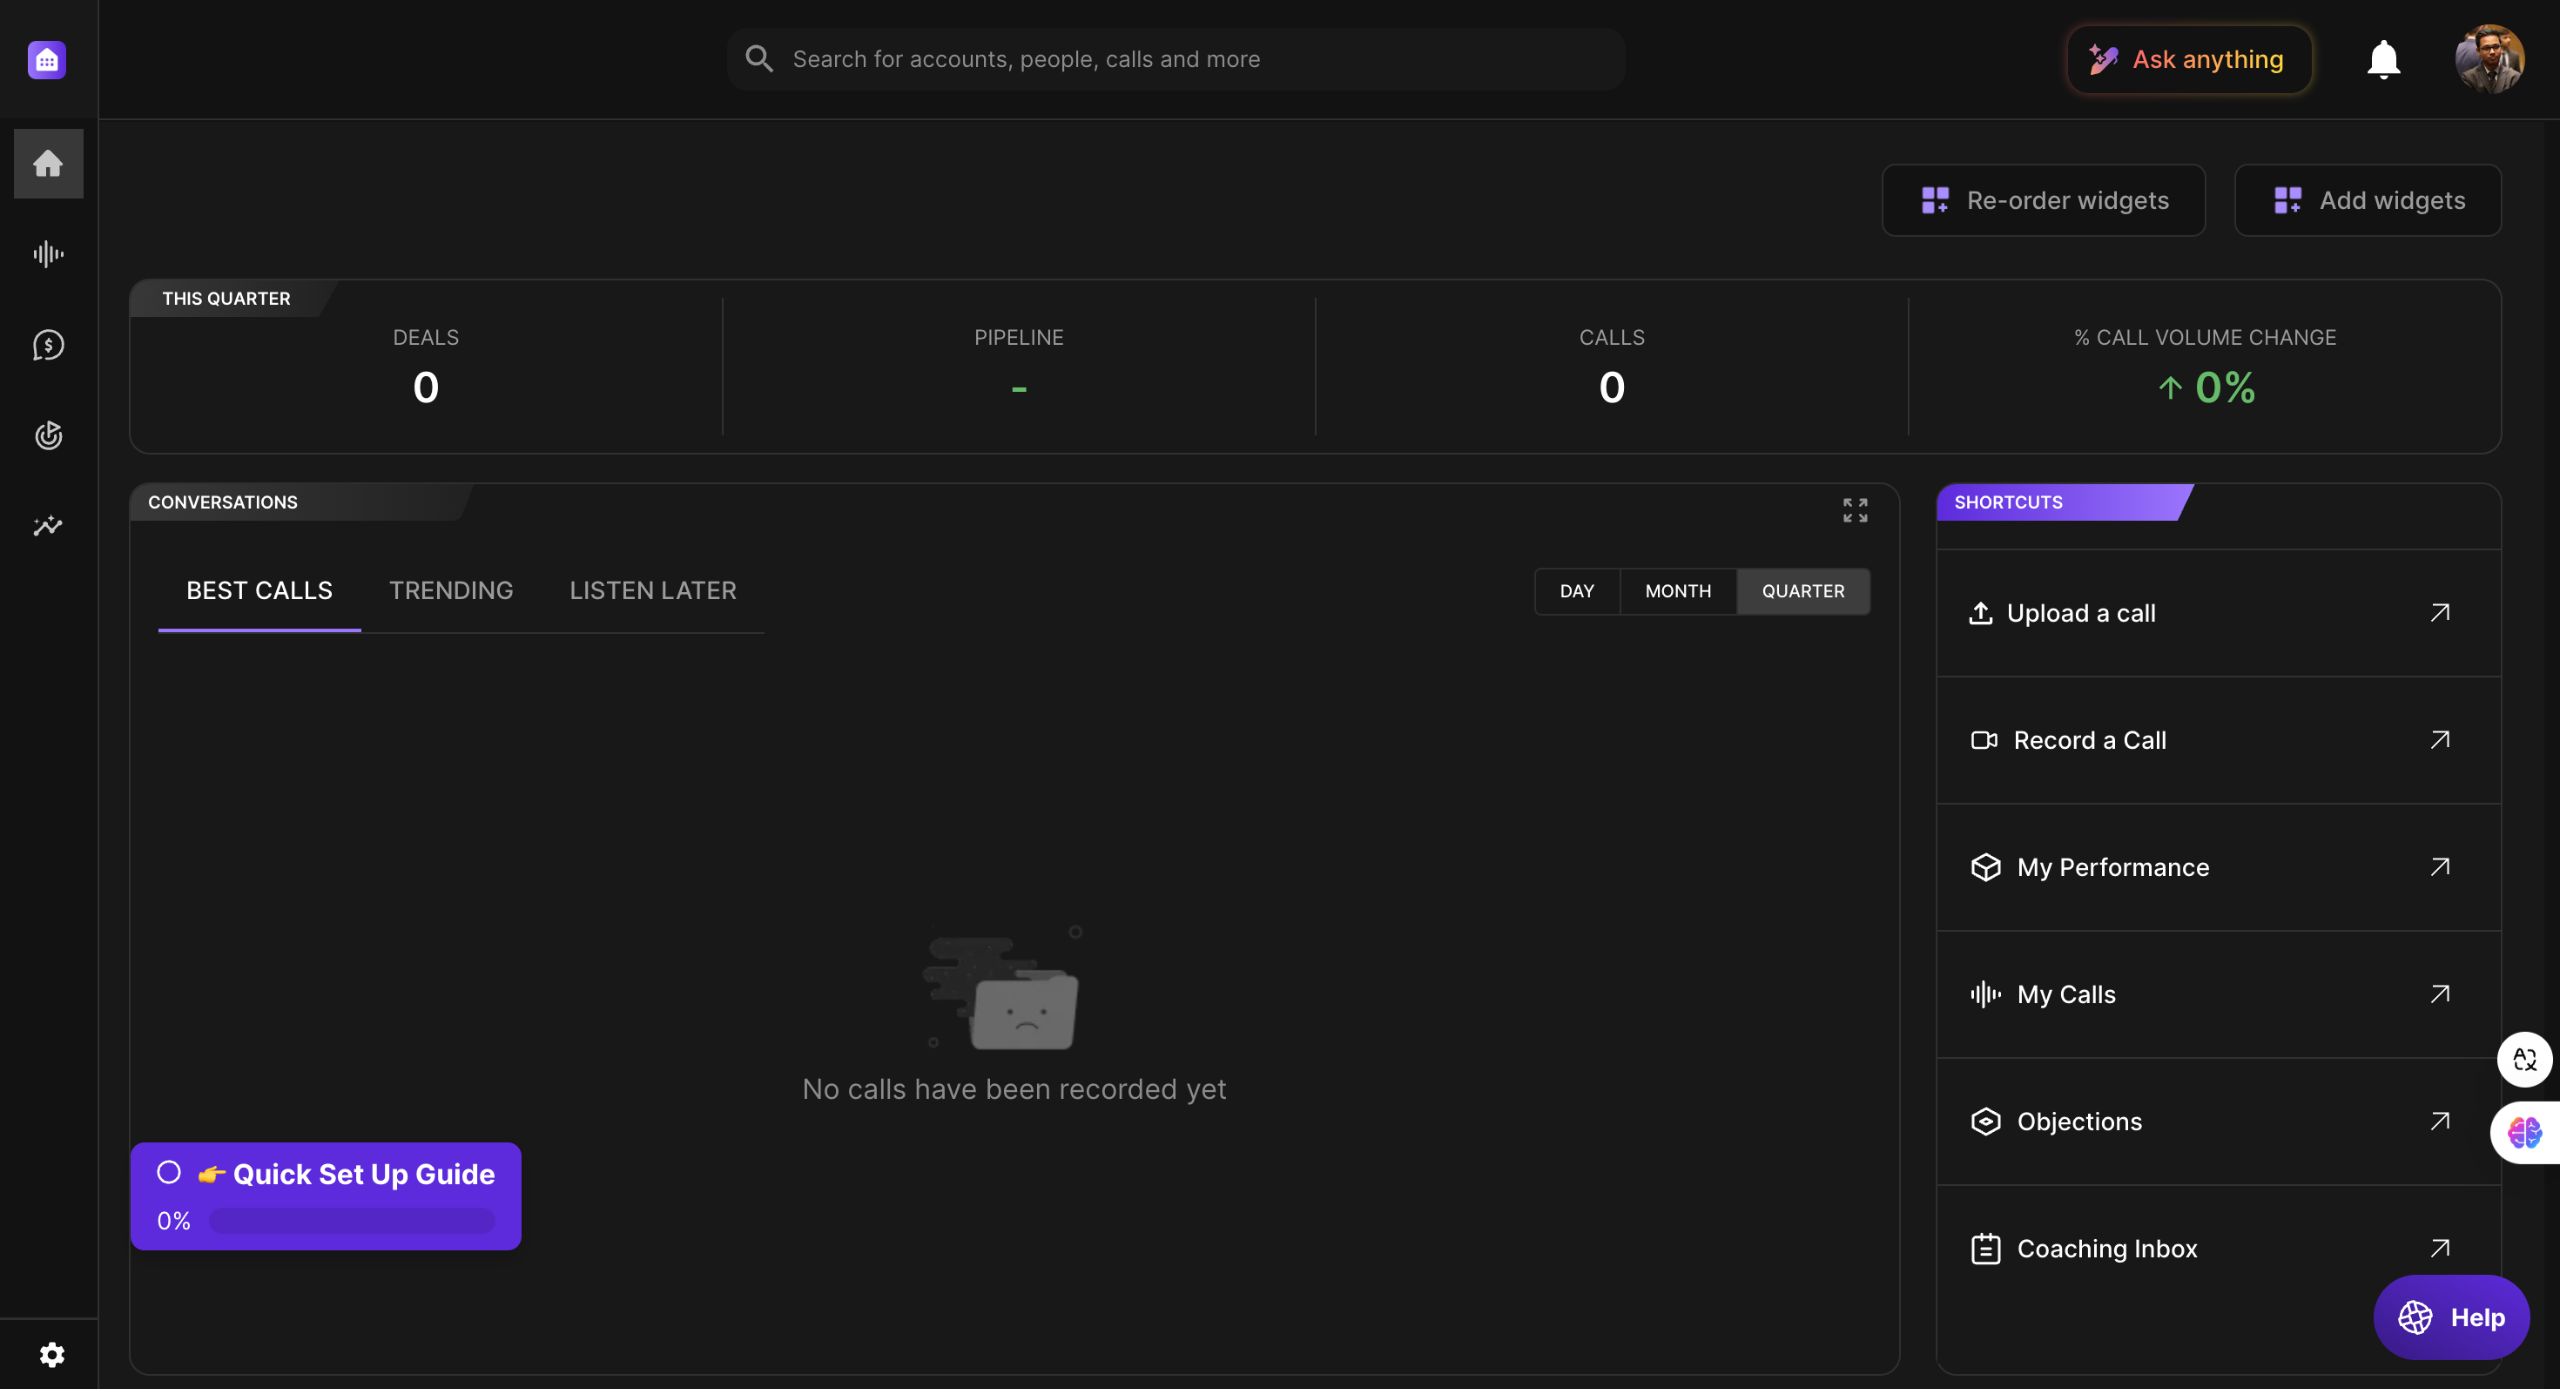Toggle the Quick Set Up Guide circle
Screen dimensions: 2560x1389
coord(169,1172)
